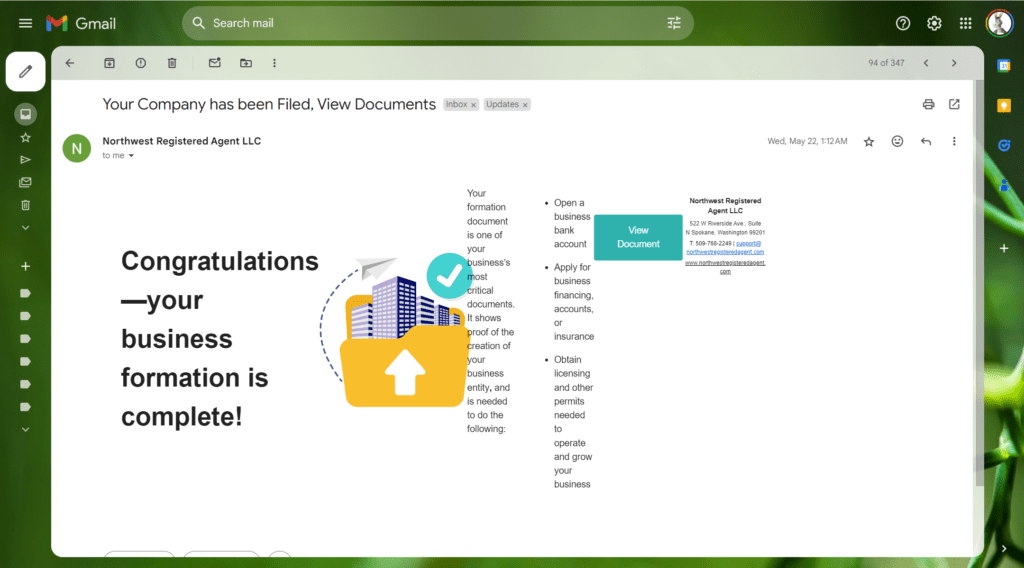Image resolution: width=1024 pixels, height=568 pixels.
Task: Open Trash in left sidebar
Action: [25, 206]
